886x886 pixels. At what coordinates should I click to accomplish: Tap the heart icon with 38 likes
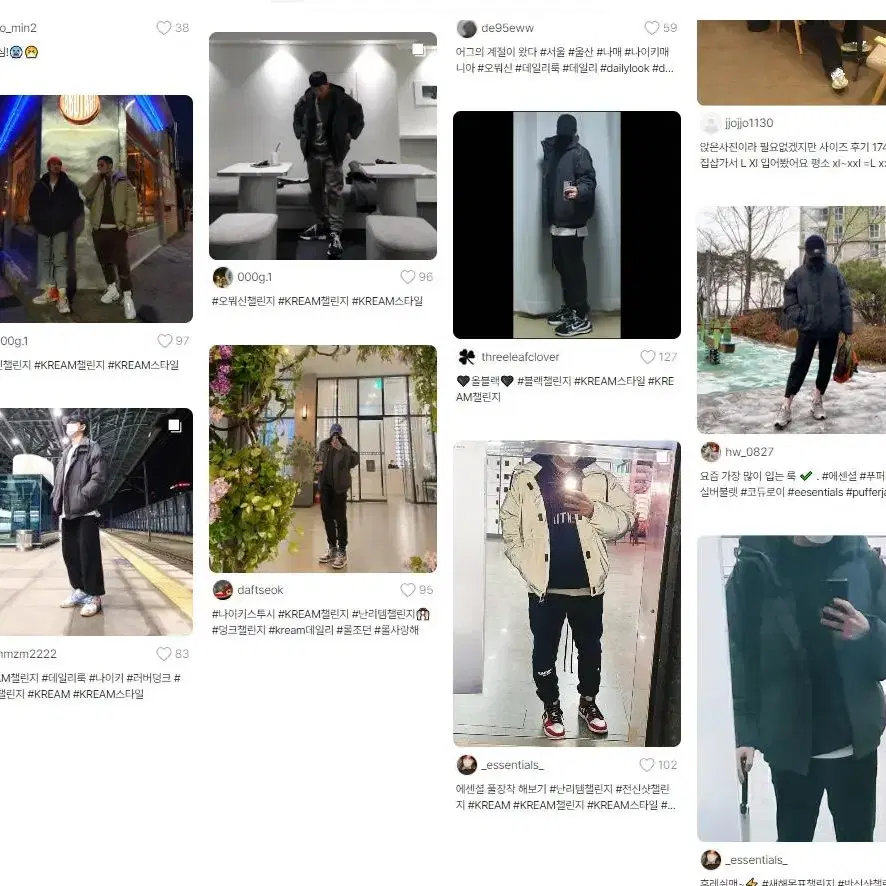(x=164, y=28)
